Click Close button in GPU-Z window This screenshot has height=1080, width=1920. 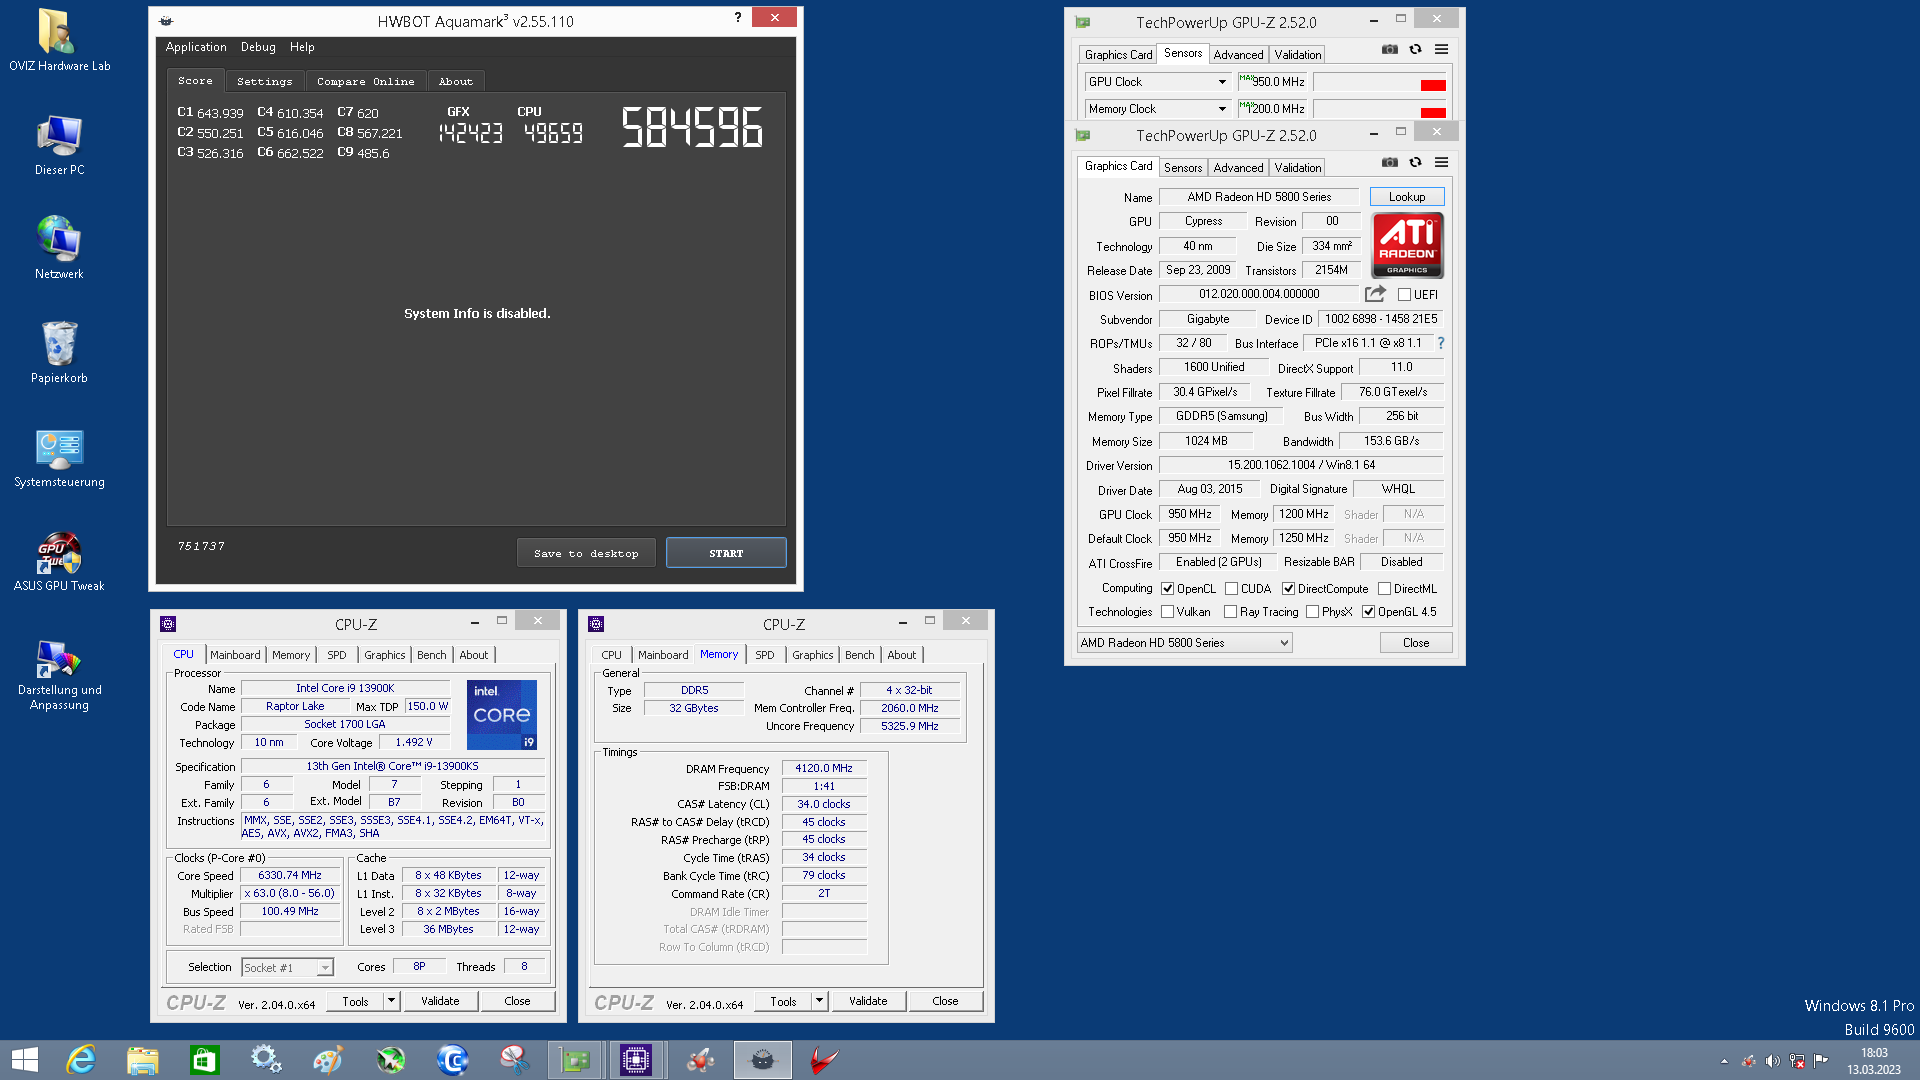1416,643
